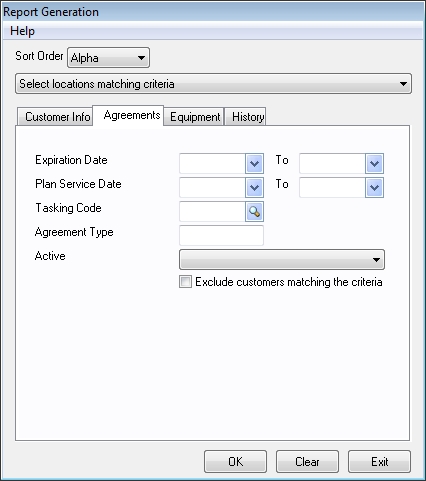Click the Clear button
The height and width of the screenshot is (481, 426).
307,462
